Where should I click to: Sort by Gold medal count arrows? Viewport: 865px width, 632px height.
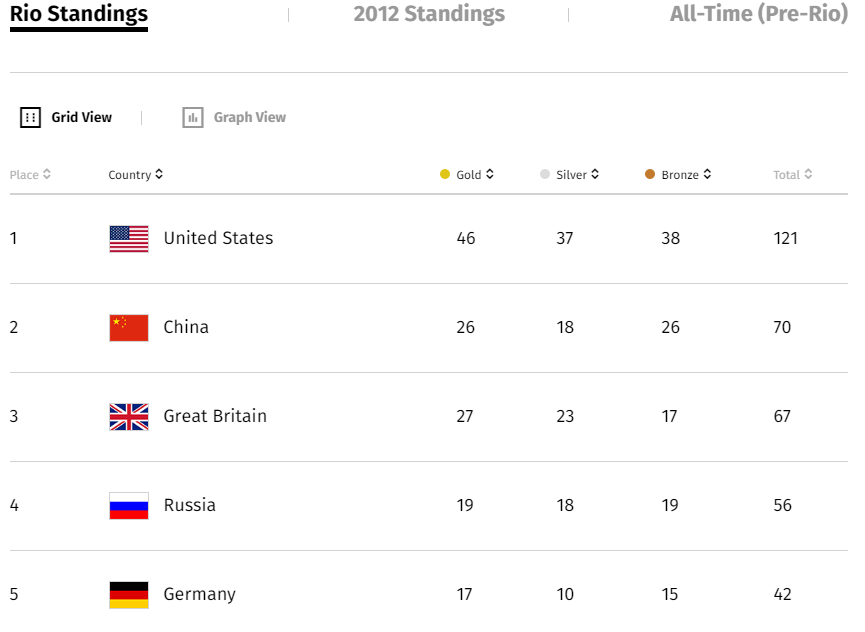coord(489,174)
